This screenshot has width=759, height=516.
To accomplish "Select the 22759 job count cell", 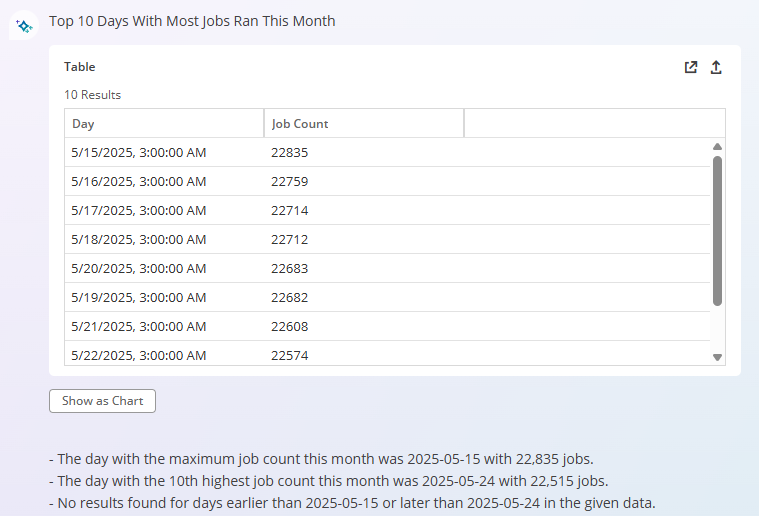I will [364, 182].
